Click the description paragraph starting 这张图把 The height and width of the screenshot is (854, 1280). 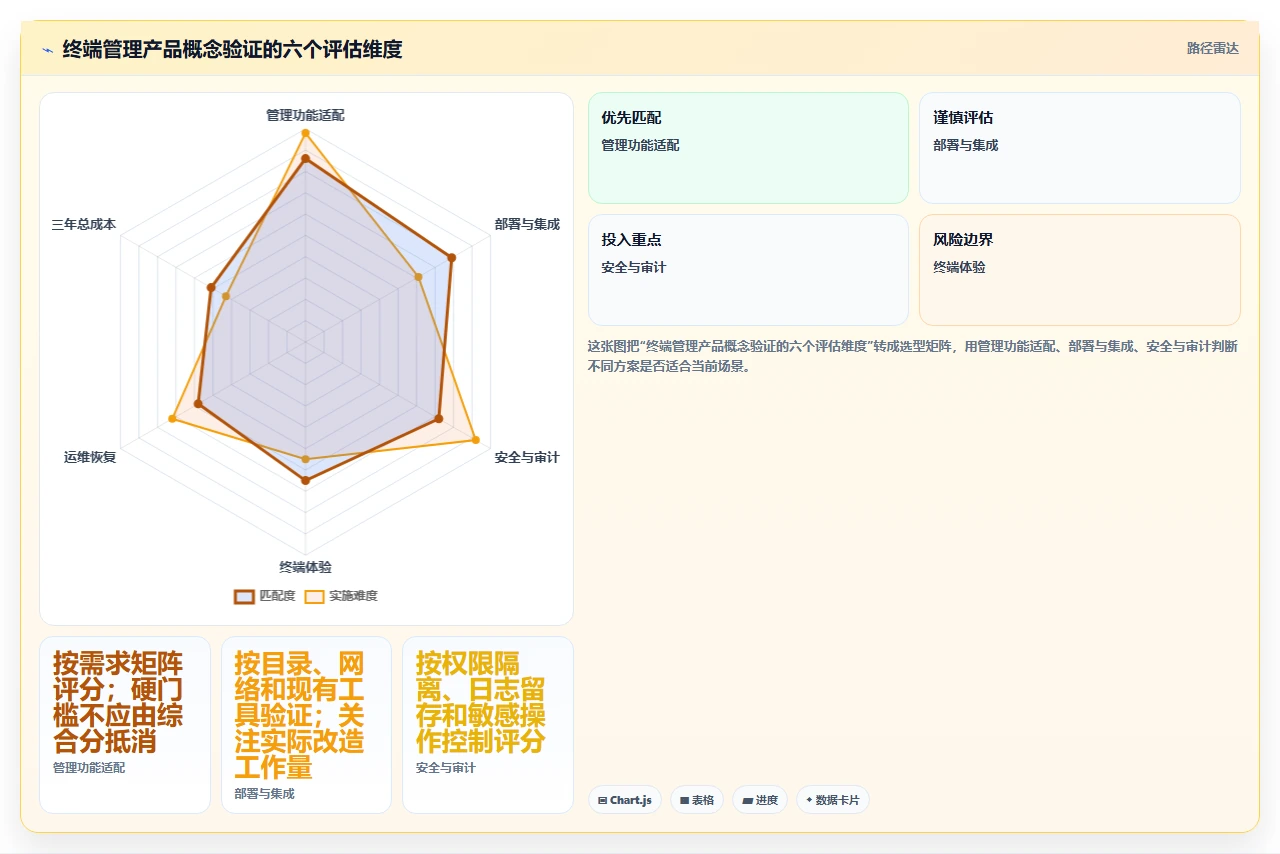click(x=914, y=356)
